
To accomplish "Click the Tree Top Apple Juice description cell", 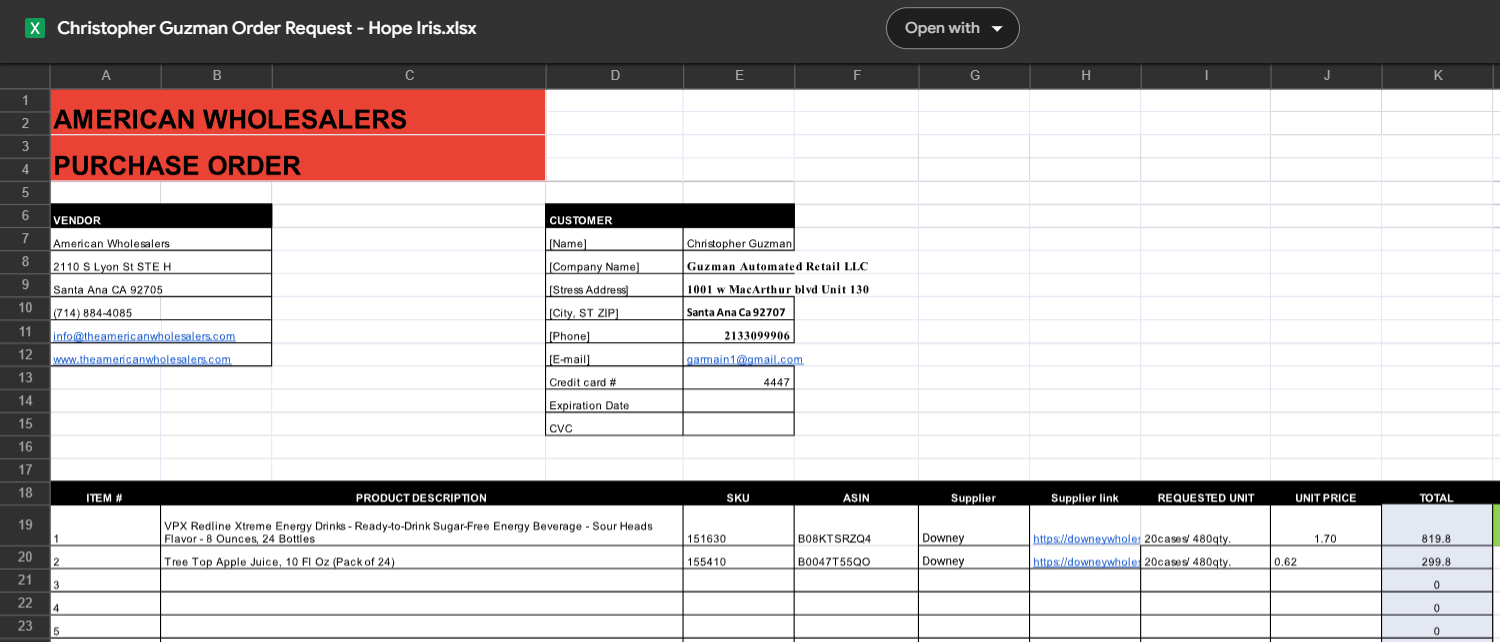I will [x=421, y=558].
